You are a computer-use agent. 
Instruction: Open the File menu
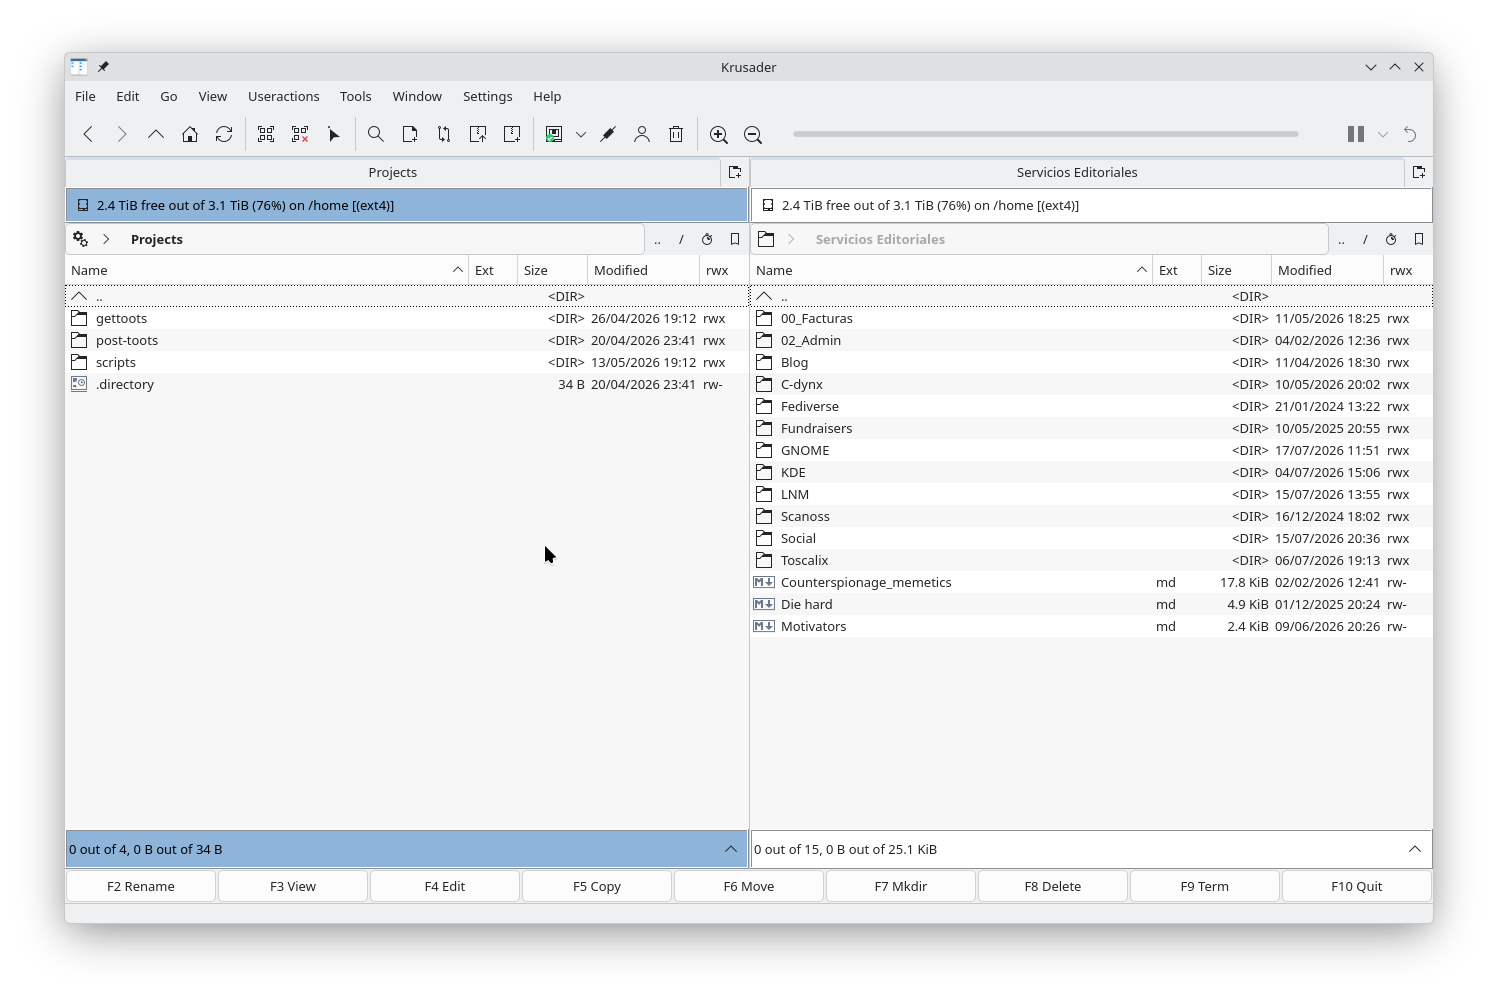click(86, 96)
